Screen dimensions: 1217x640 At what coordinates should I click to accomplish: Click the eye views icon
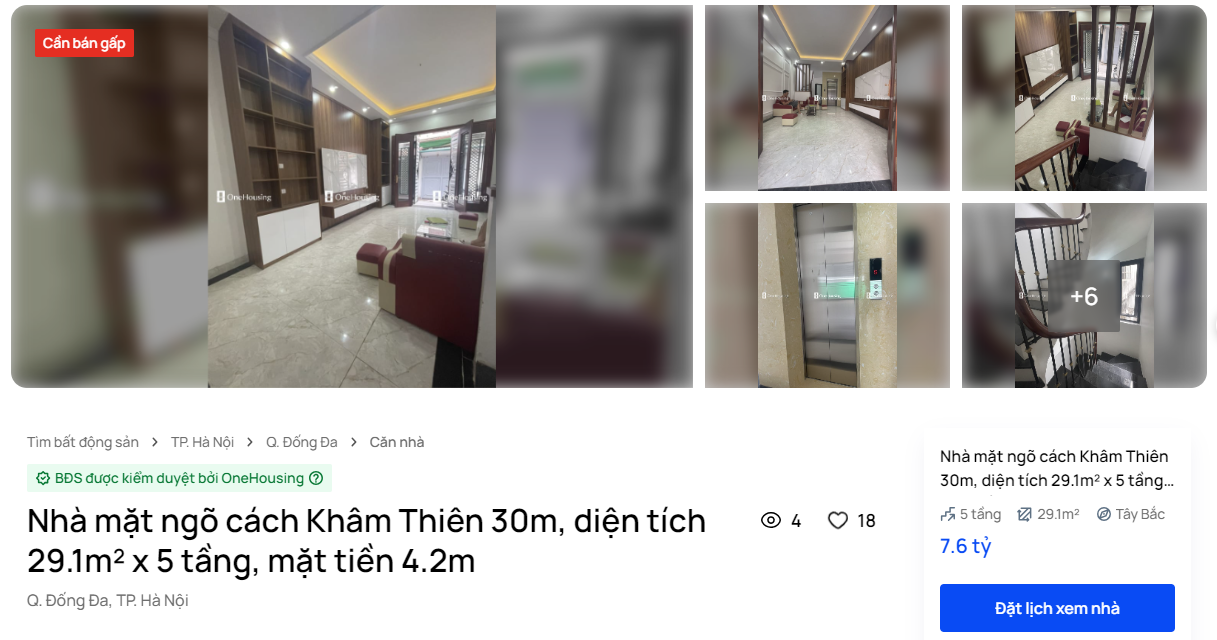pyautogui.click(x=771, y=520)
